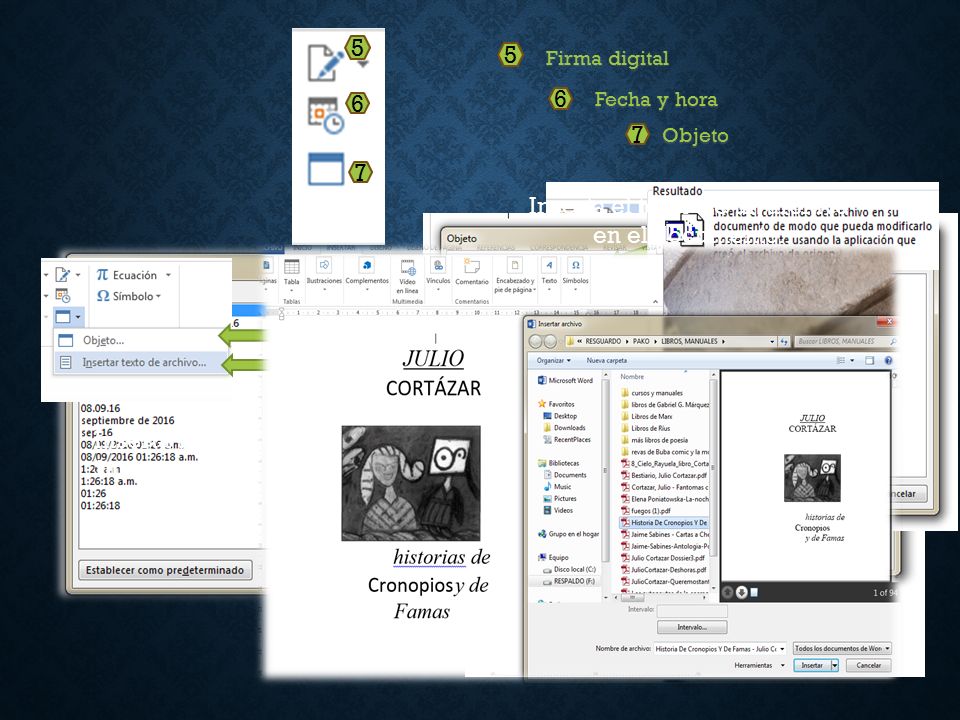Image resolution: width=960 pixels, height=720 pixels.
Task: Select the 'Bestiario, Julio Cortazar.pdf' file
Action: point(664,475)
